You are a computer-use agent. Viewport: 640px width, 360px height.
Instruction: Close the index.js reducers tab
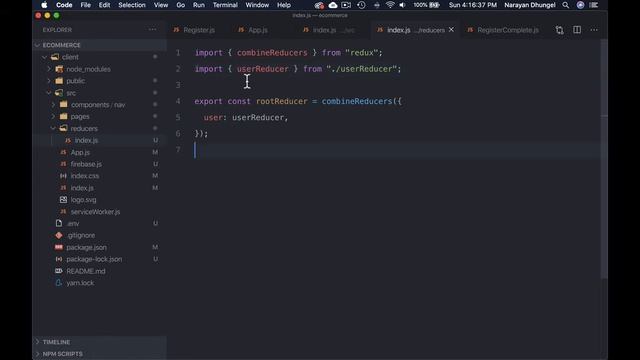point(451,30)
